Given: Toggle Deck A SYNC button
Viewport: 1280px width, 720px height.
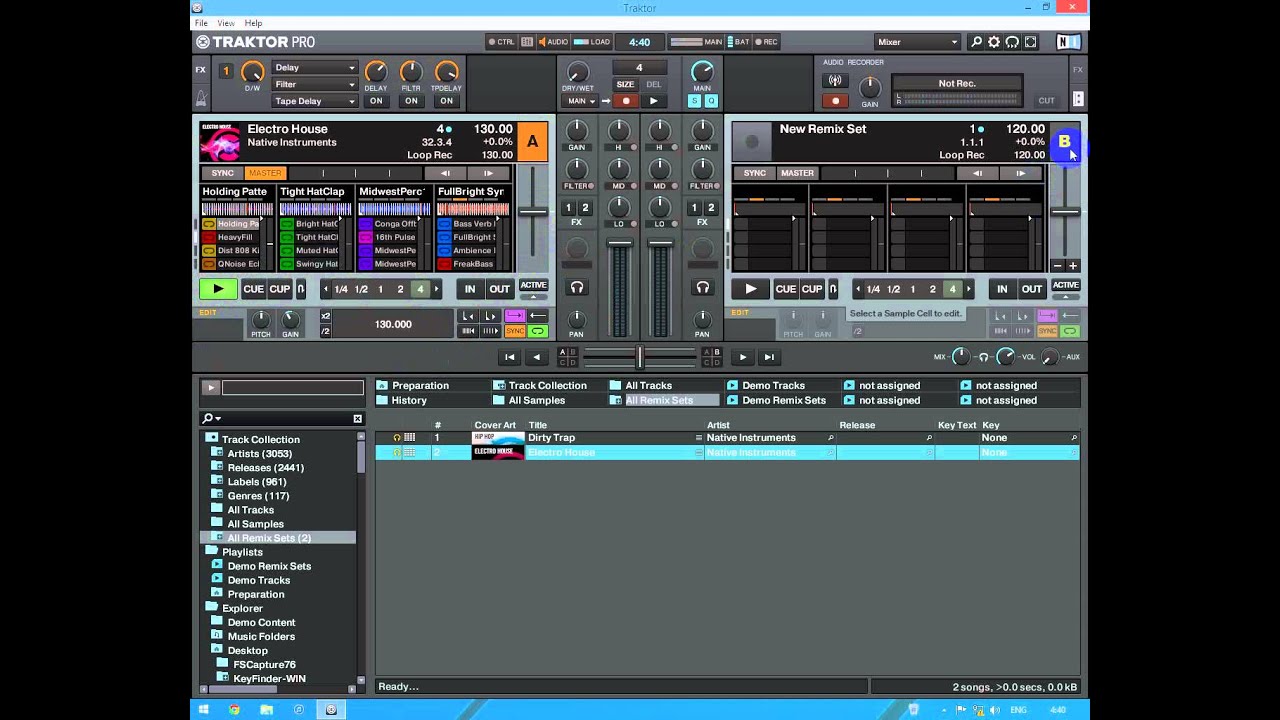Looking at the screenshot, I should tap(222, 173).
